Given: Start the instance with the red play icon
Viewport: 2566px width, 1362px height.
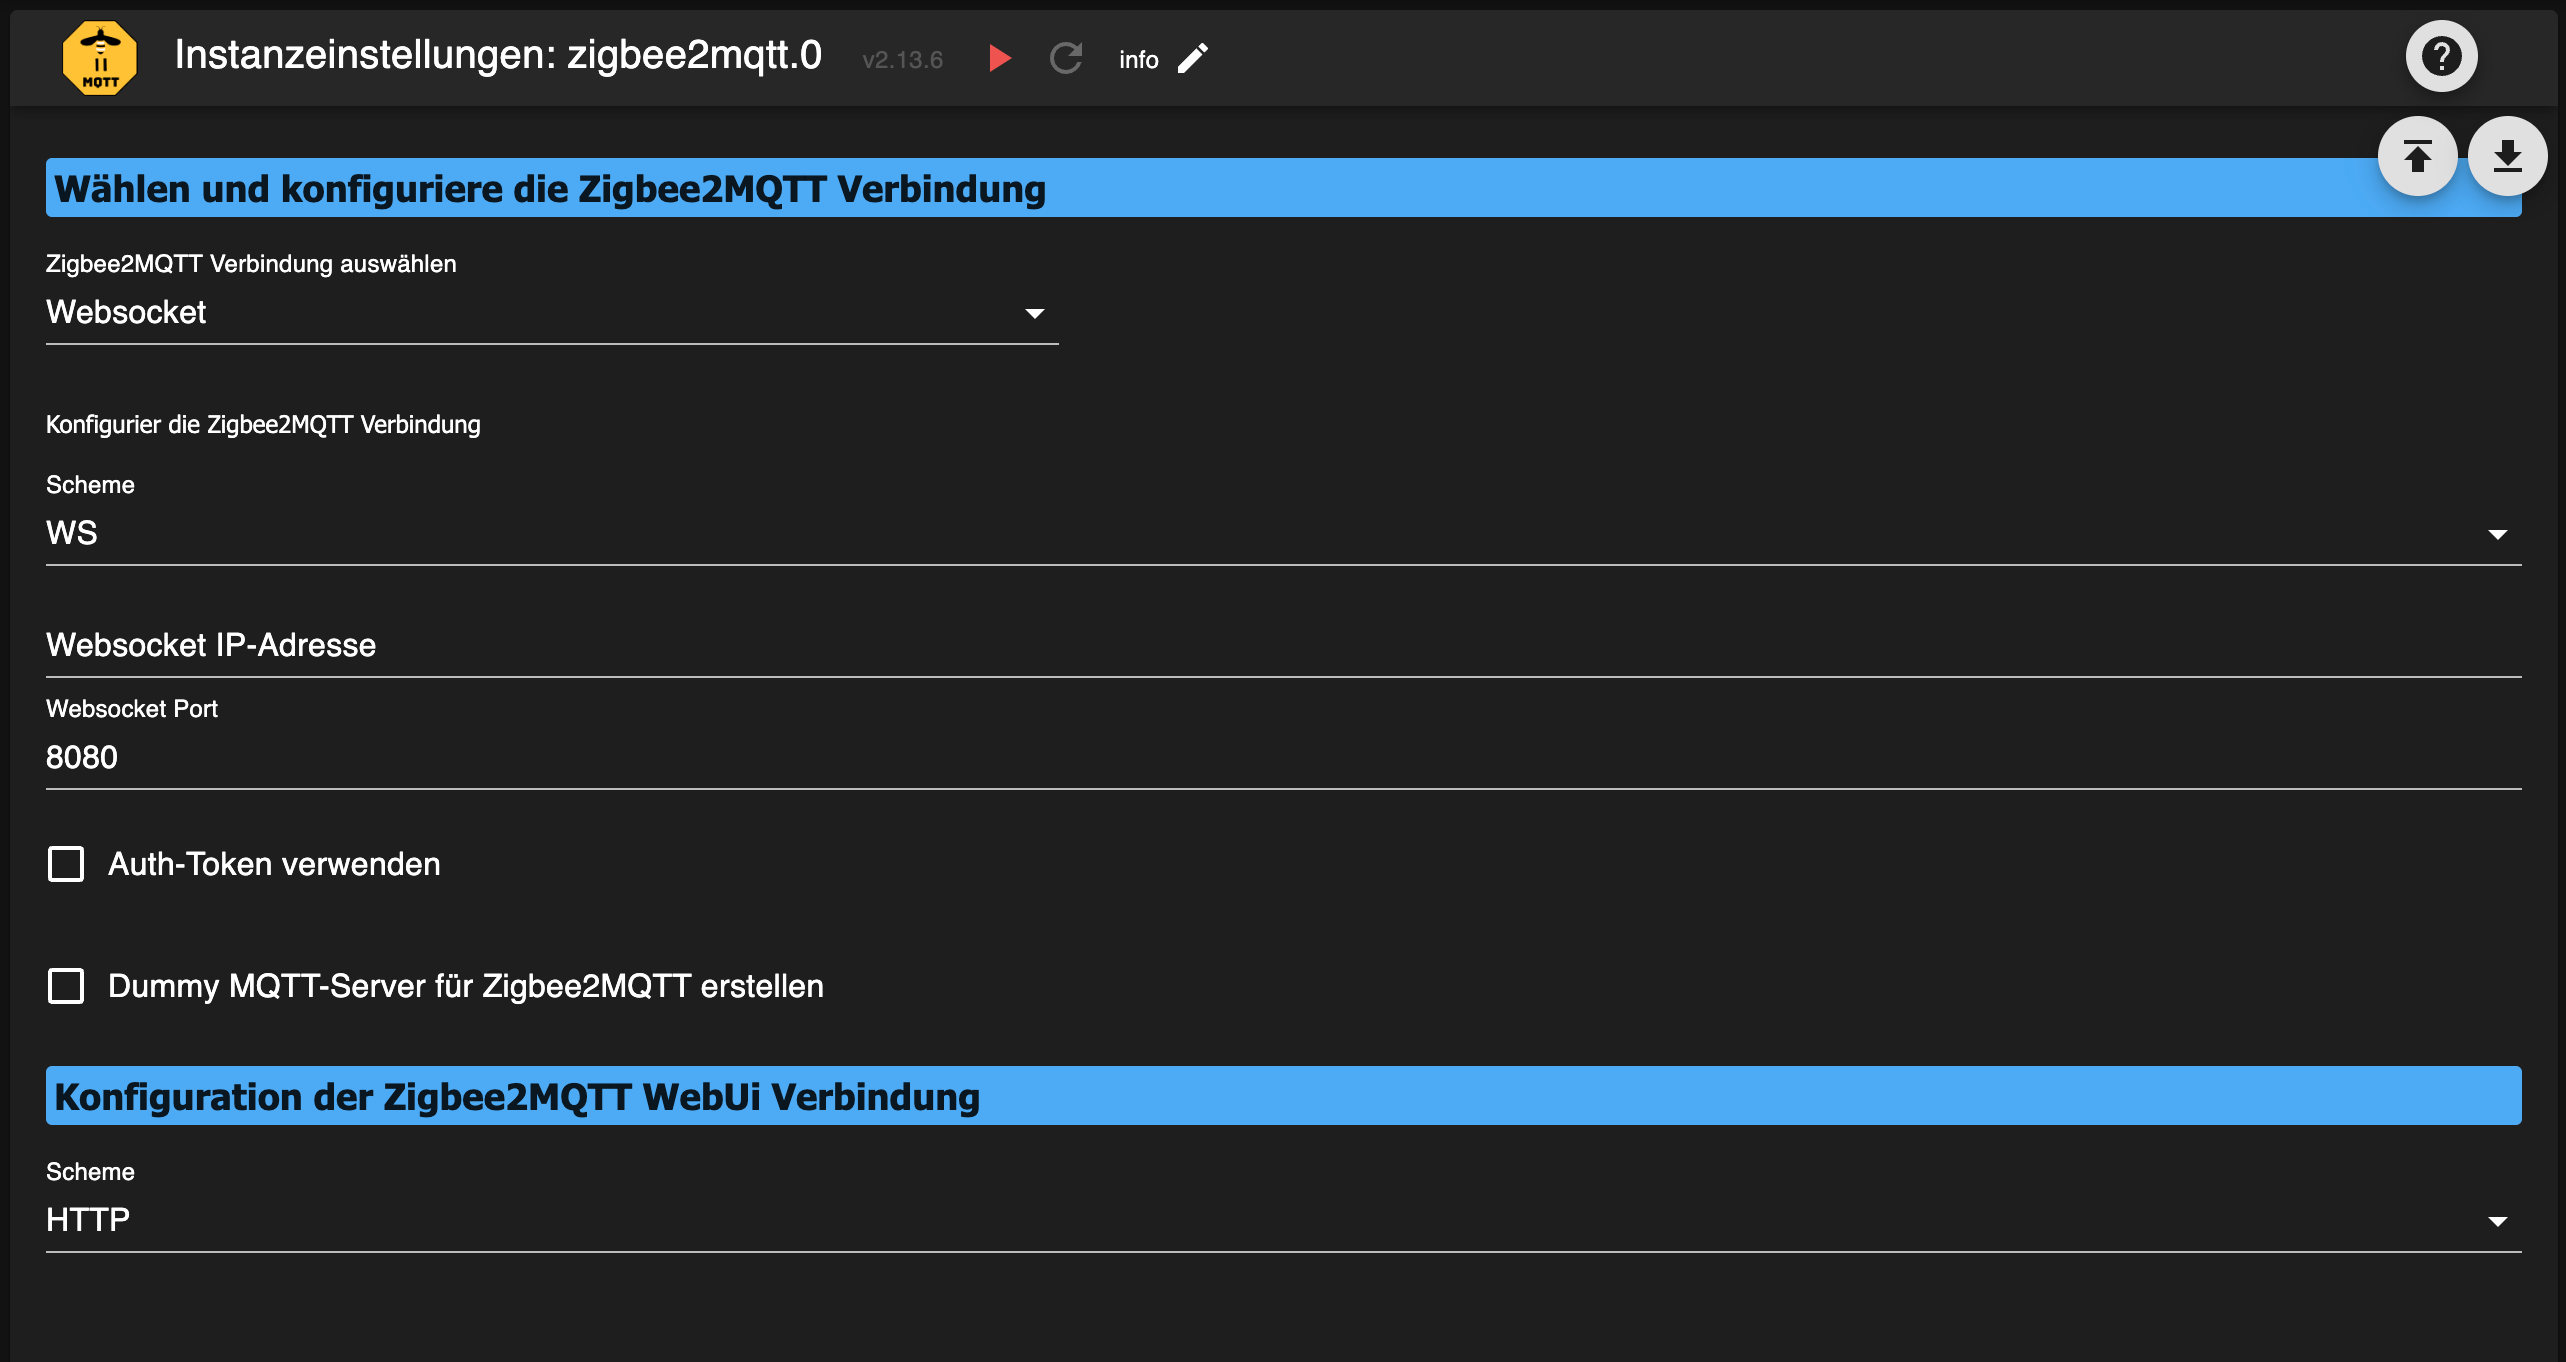Looking at the screenshot, I should (999, 58).
